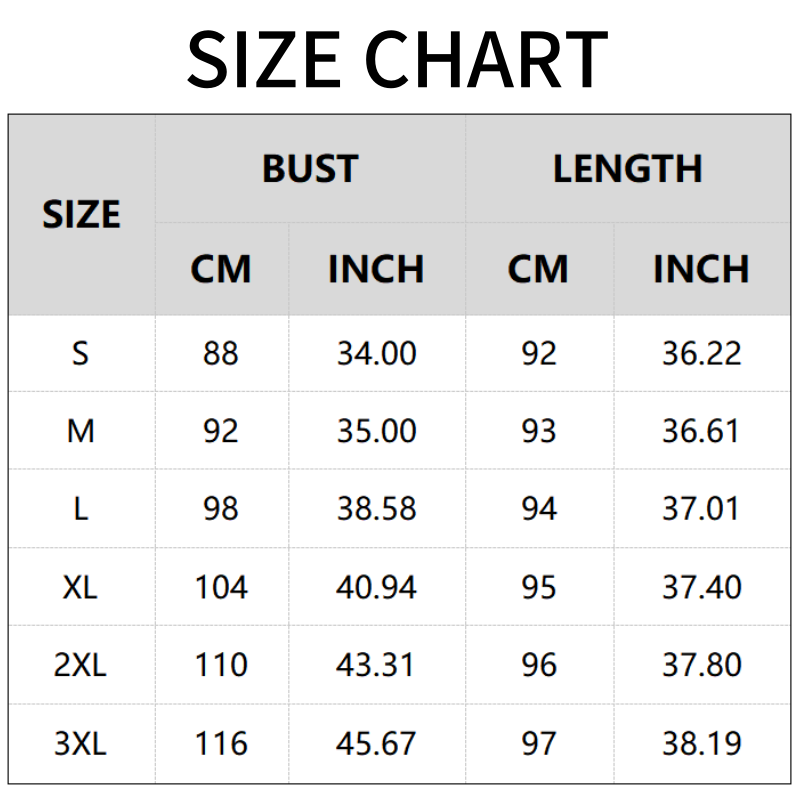Select bust inch value 35.00
This screenshot has height=800, width=800.
[x=376, y=431]
